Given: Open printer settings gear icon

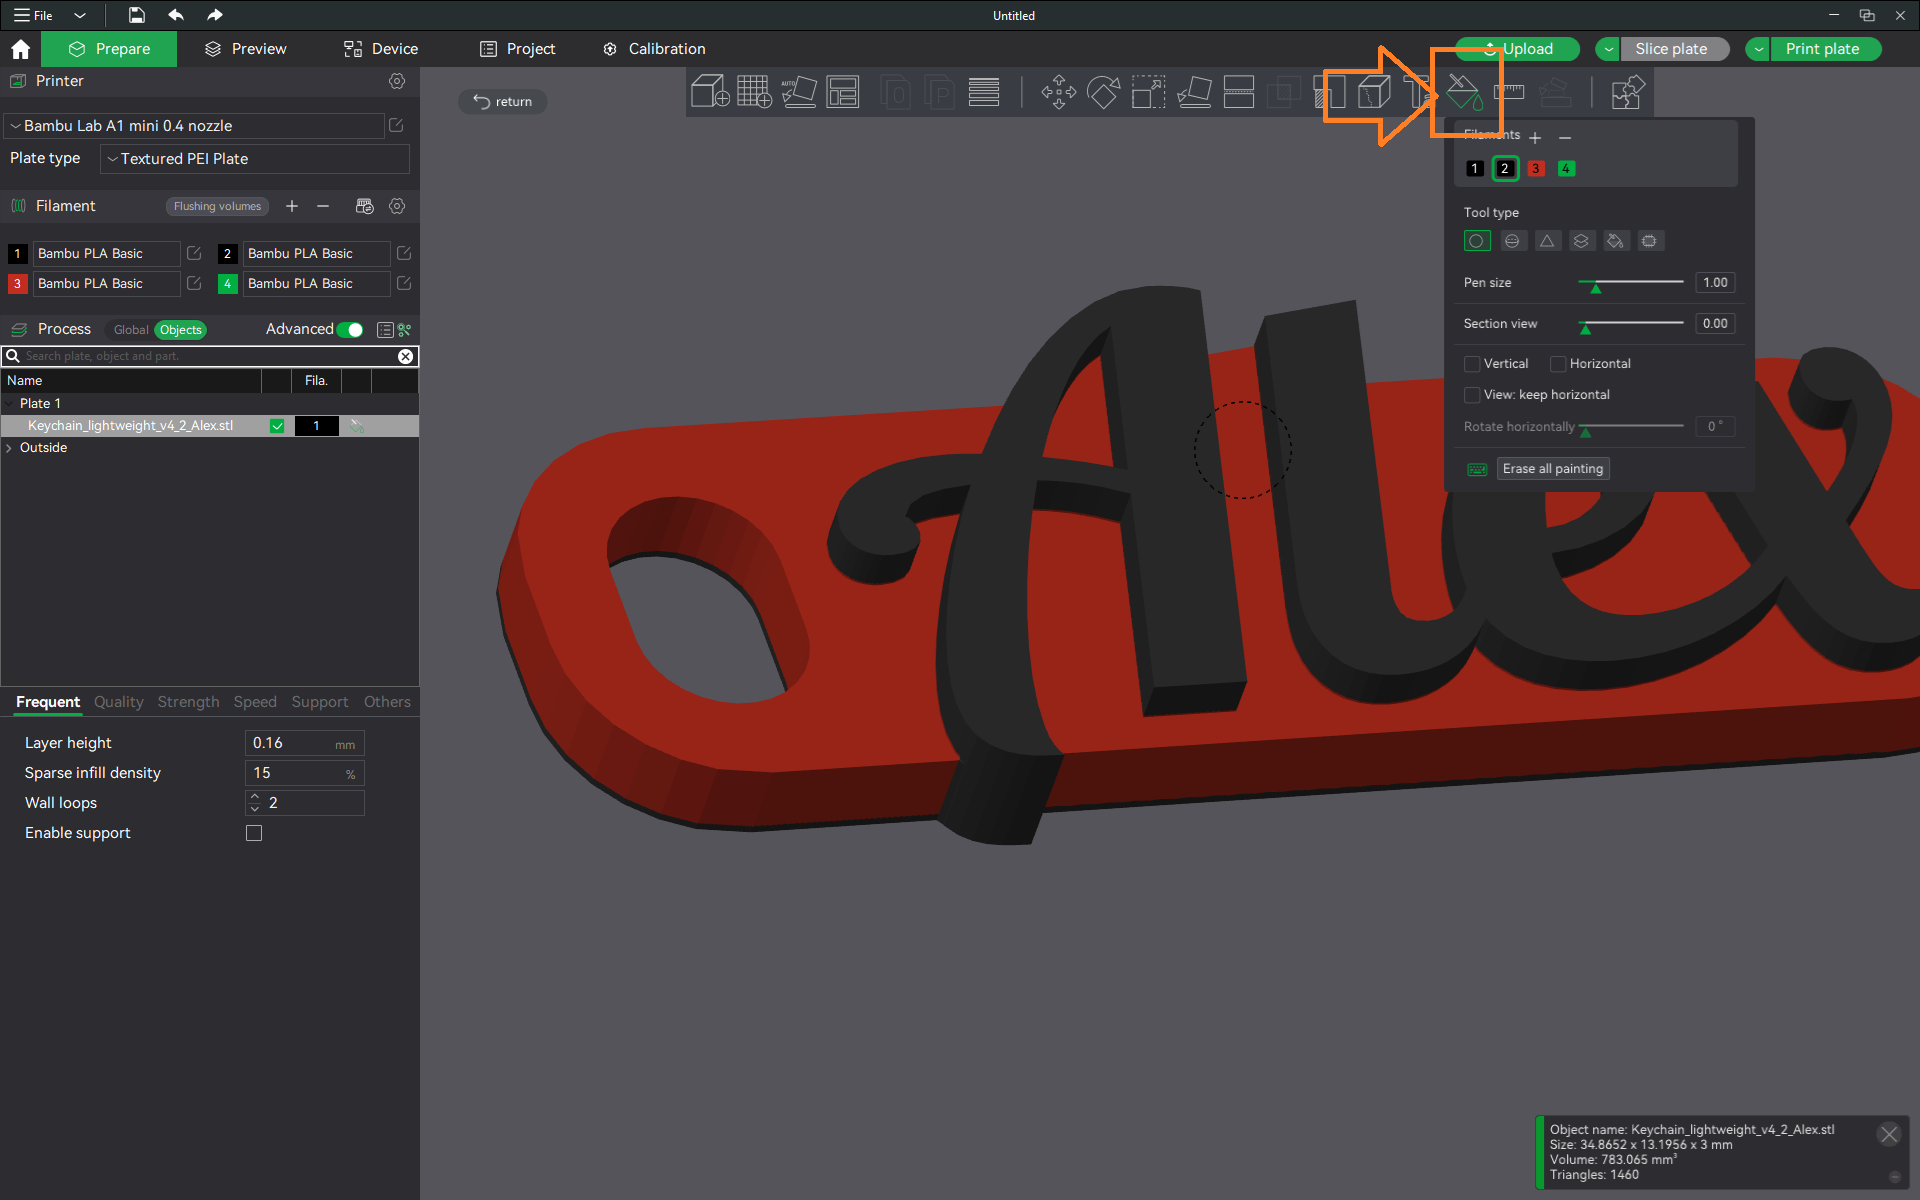Looking at the screenshot, I should tap(397, 81).
